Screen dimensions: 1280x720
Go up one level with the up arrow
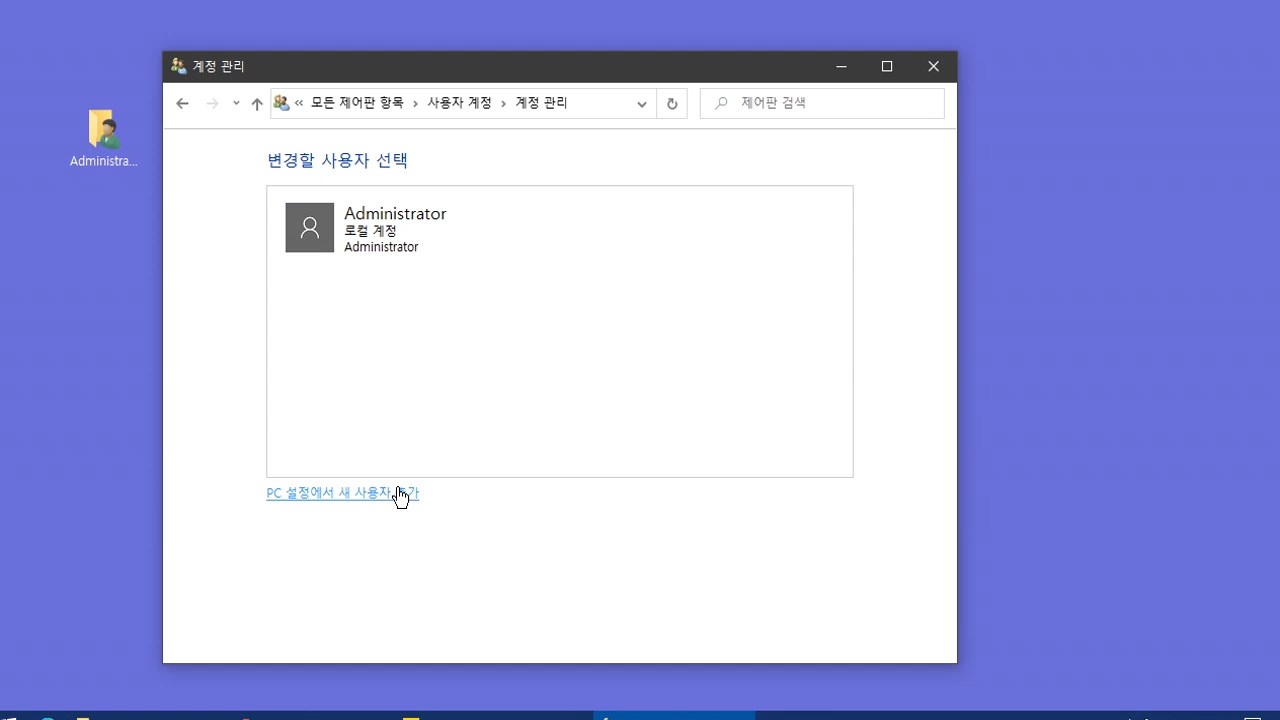click(x=257, y=104)
